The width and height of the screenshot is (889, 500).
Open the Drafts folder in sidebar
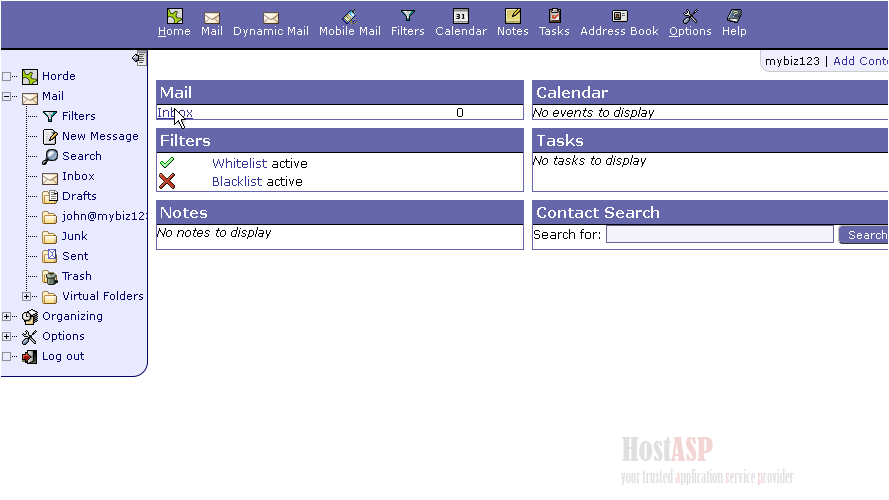(79, 196)
